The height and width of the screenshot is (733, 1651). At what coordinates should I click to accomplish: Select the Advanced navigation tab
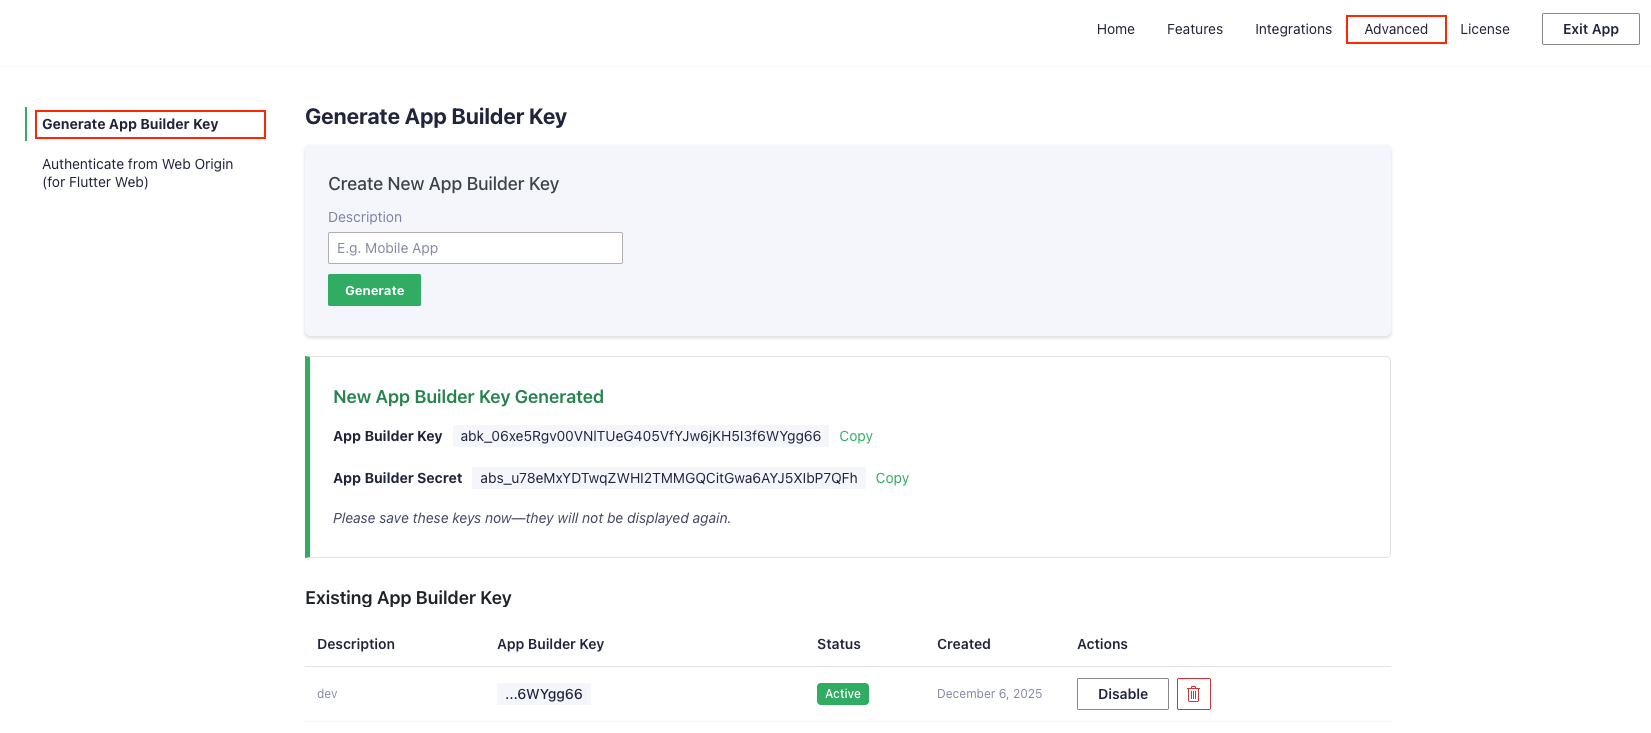(1395, 29)
